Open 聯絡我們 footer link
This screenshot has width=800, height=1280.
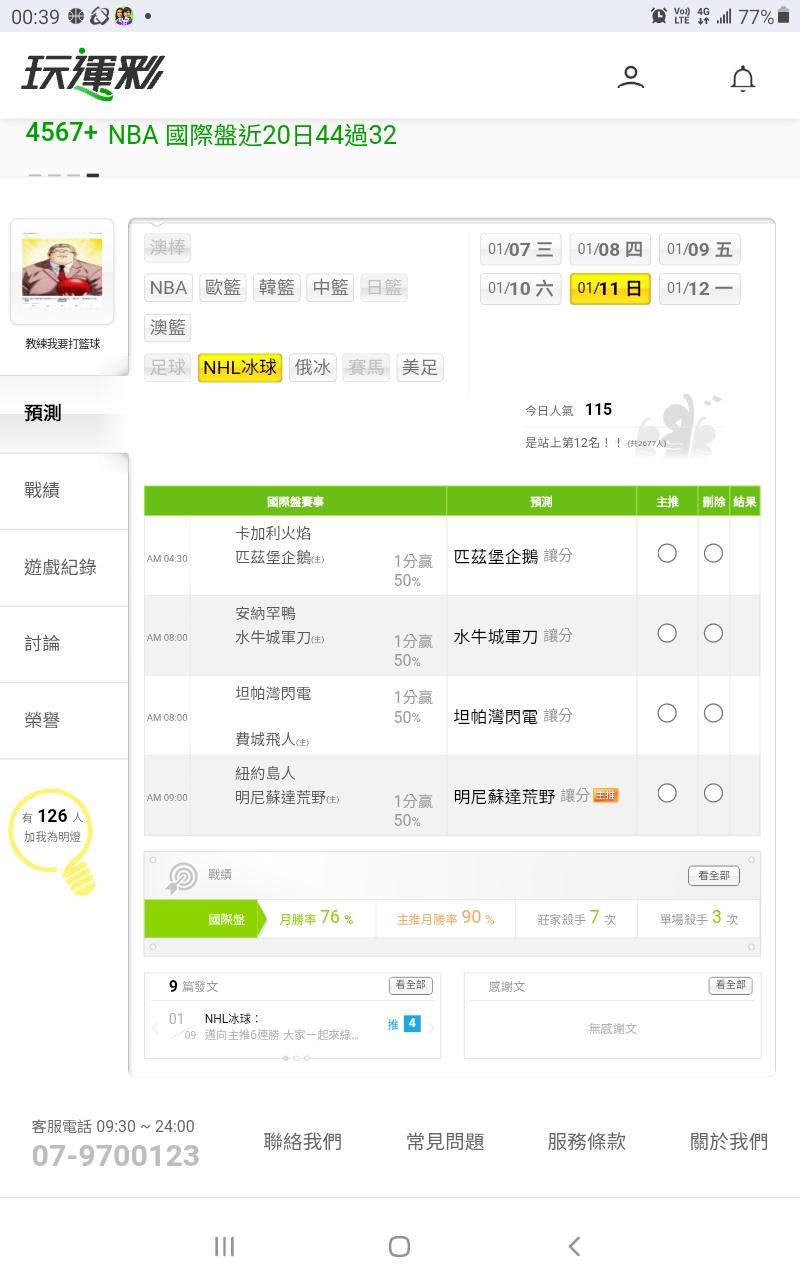pos(302,1141)
